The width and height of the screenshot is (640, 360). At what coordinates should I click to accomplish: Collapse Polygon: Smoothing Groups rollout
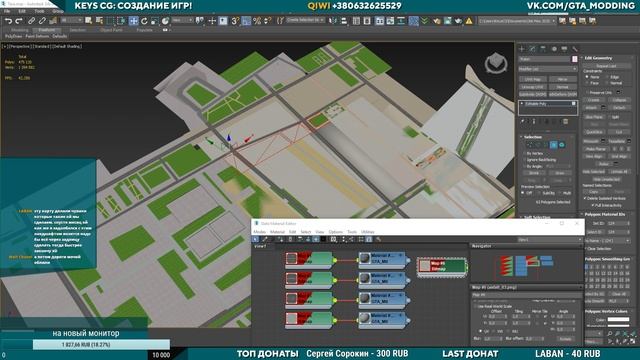[x=607, y=259]
